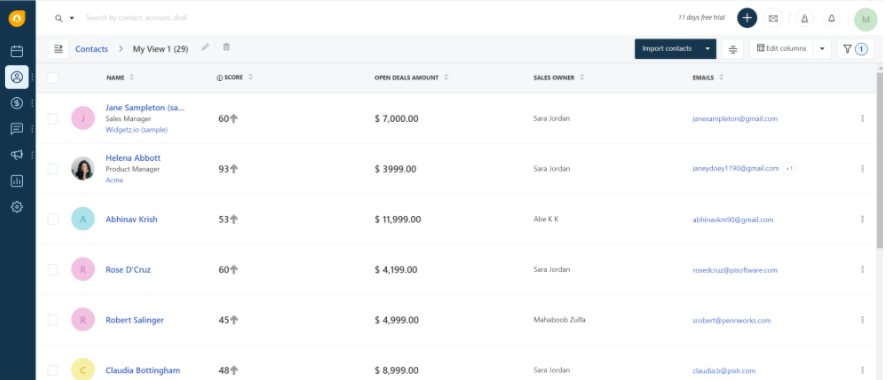Open the user profile avatar M
Screen dimensions: 887x380
point(866,19)
